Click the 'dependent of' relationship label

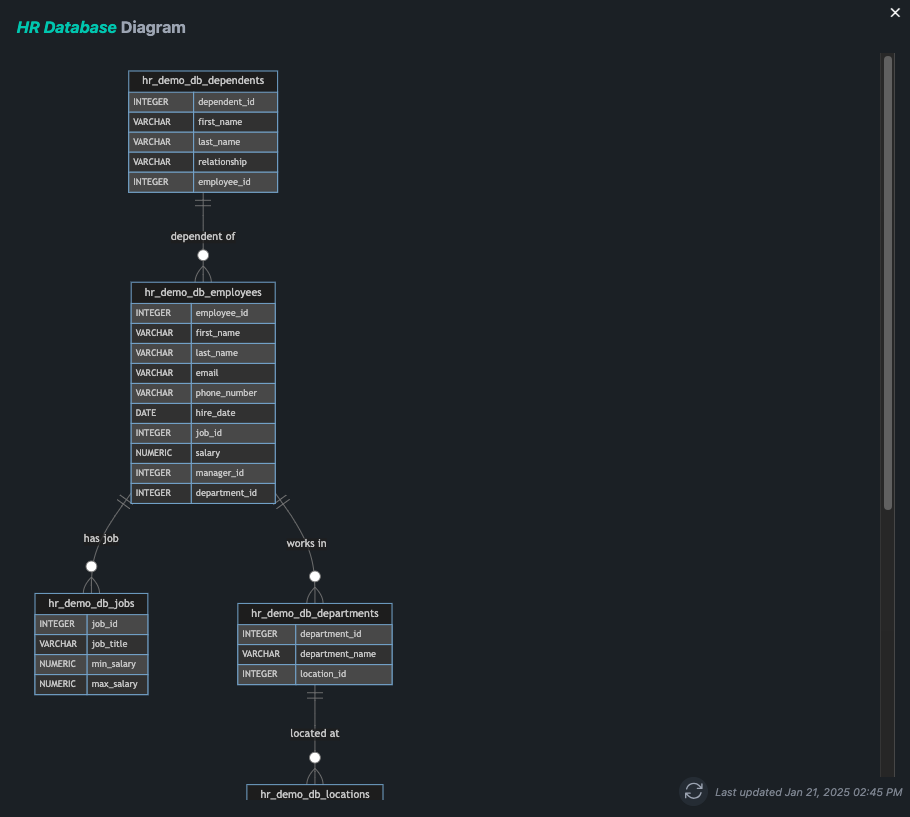point(203,236)
